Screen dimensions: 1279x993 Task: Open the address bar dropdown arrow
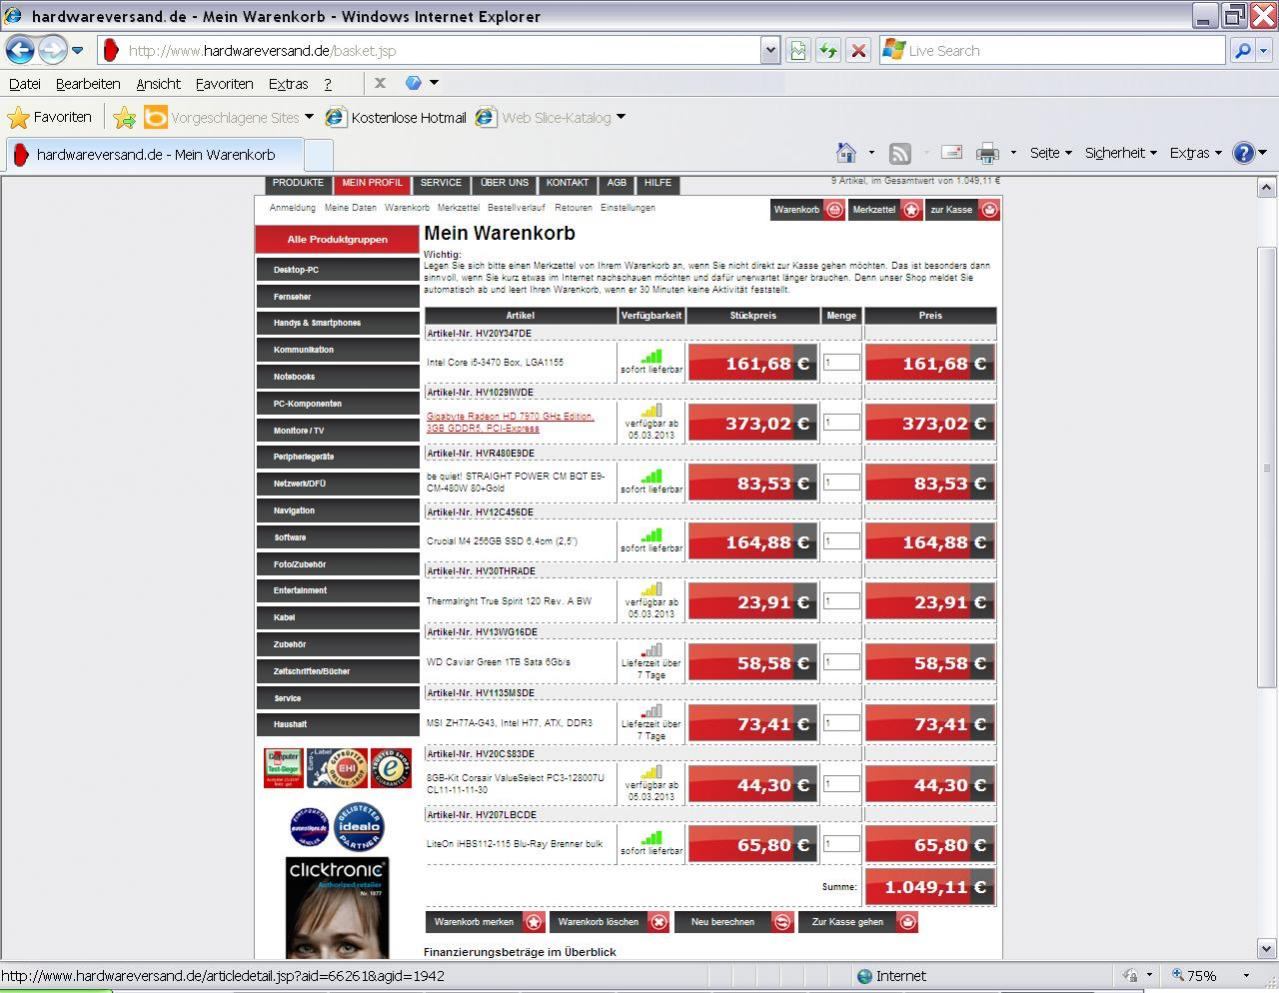point(769,50)
